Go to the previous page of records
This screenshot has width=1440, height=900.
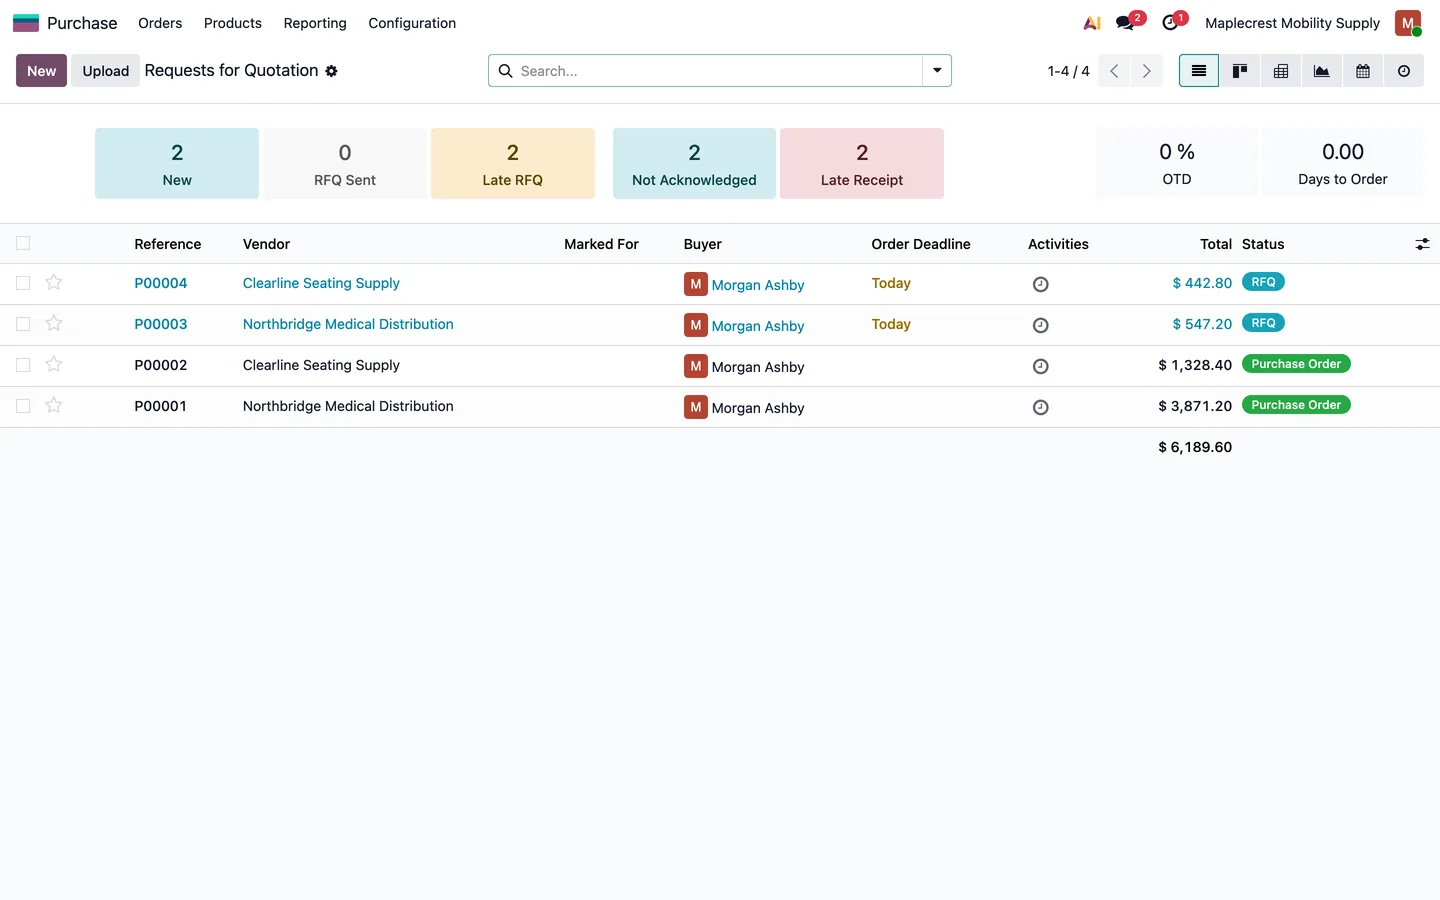point(1114,71)
